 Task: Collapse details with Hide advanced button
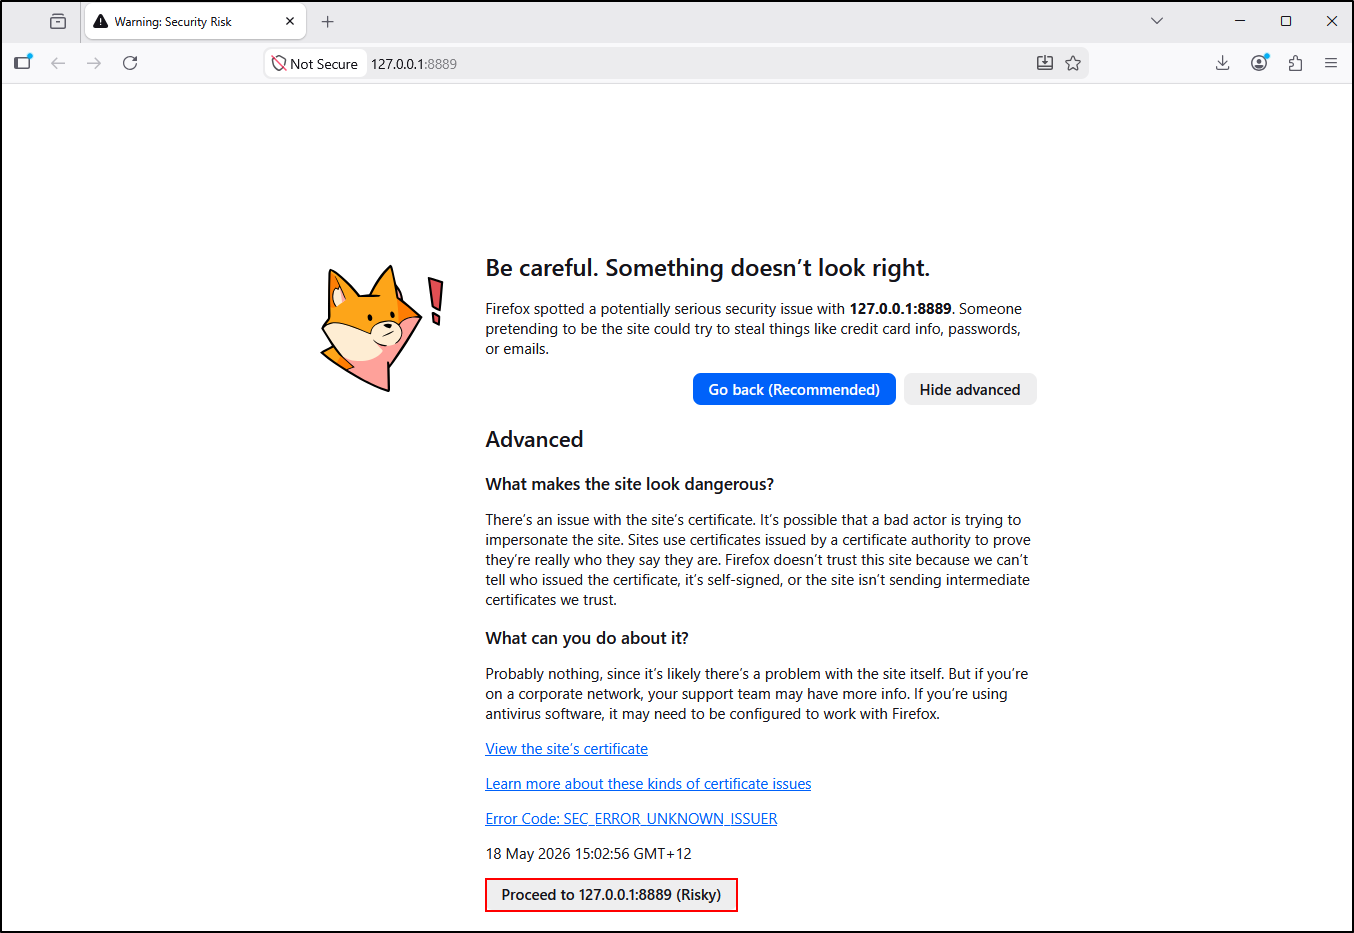tap(970, 390)
